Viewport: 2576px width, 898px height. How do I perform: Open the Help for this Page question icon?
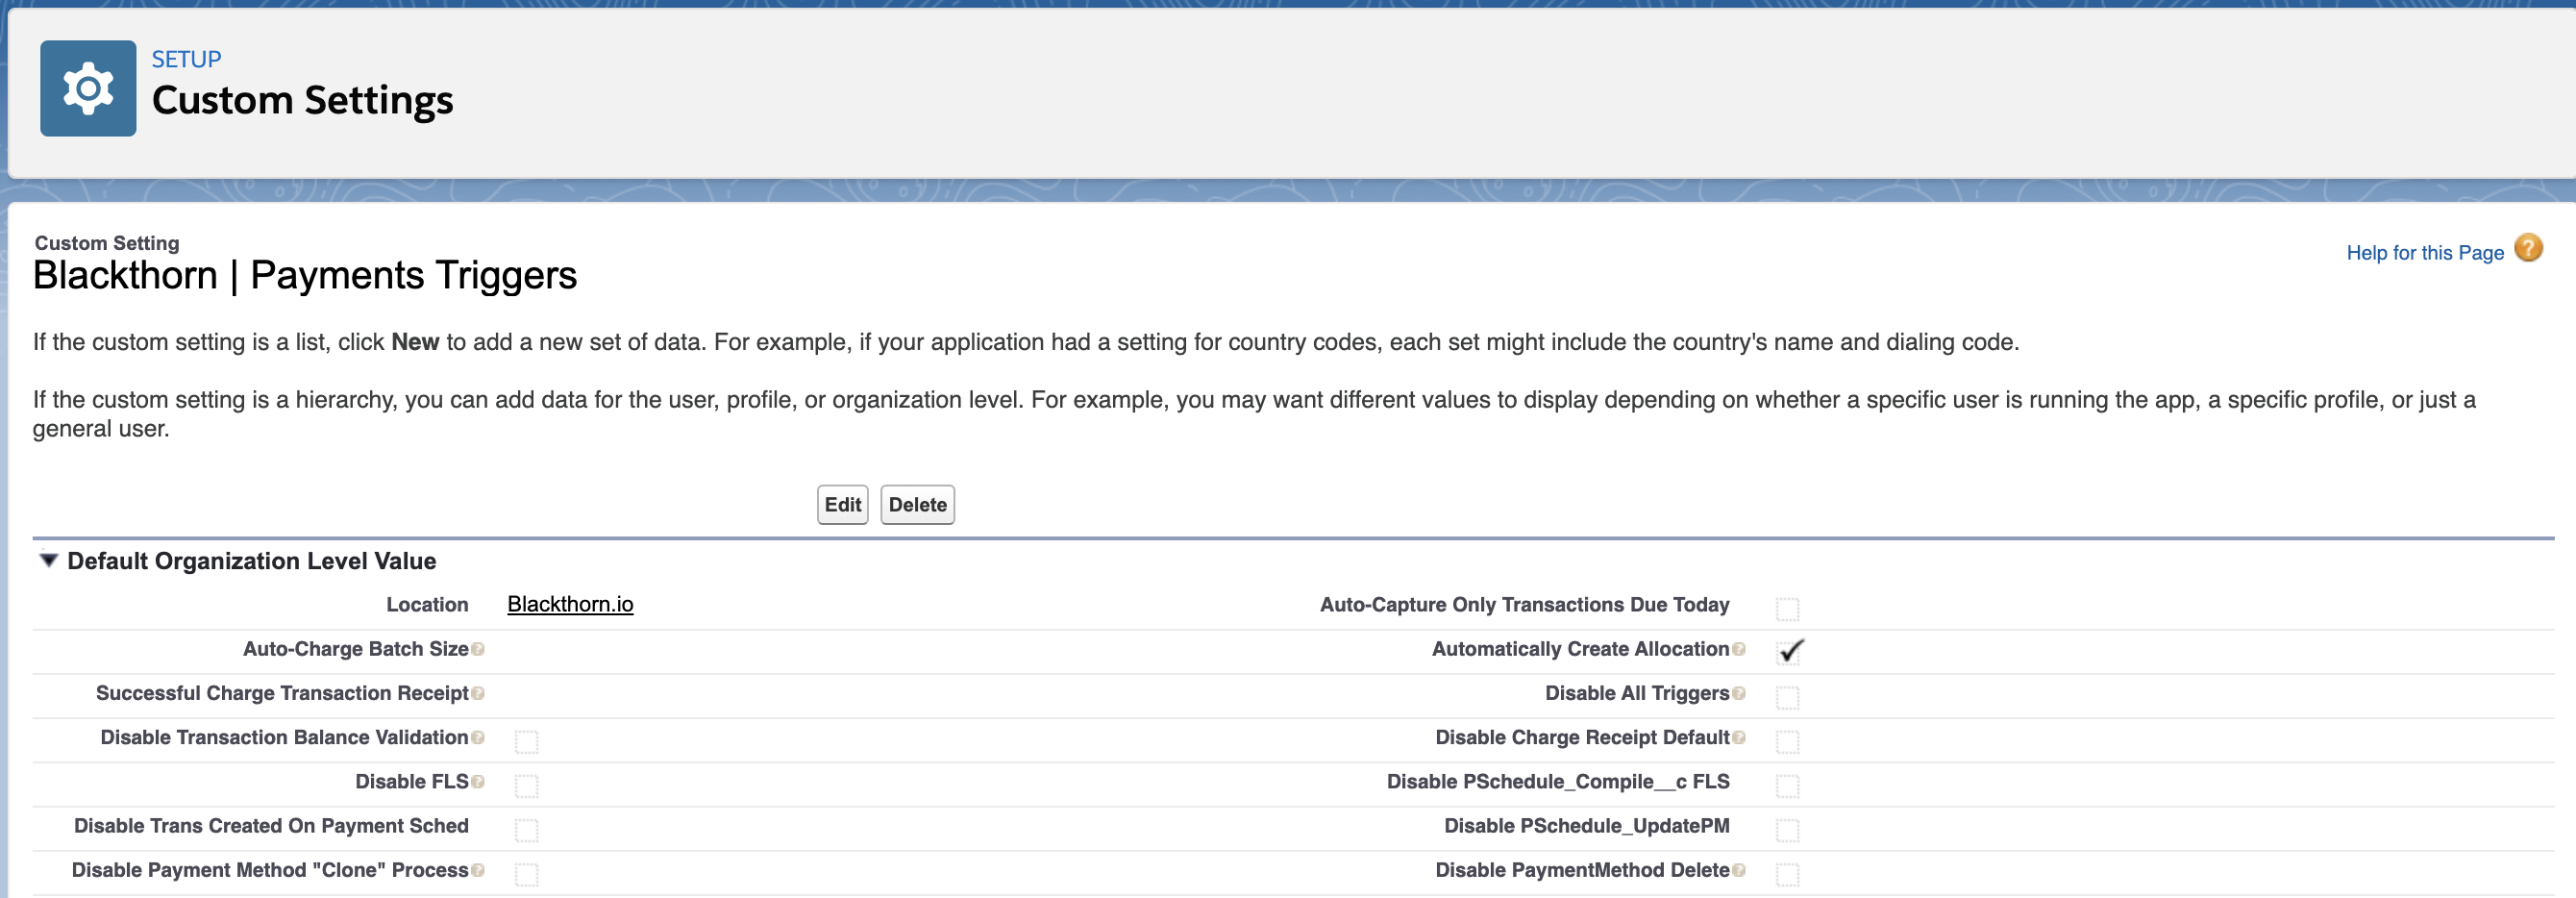tap(2528, 248)
